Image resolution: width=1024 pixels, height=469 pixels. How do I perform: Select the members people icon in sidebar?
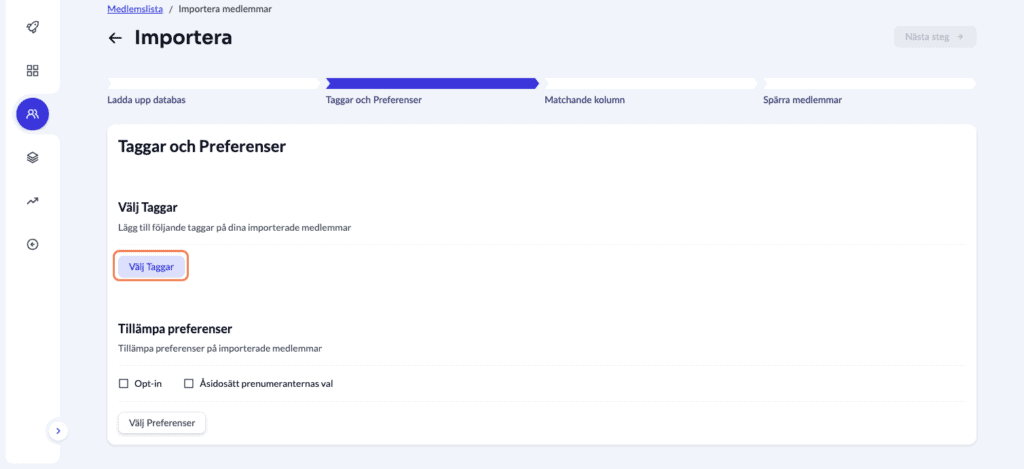tap(32, 114)
